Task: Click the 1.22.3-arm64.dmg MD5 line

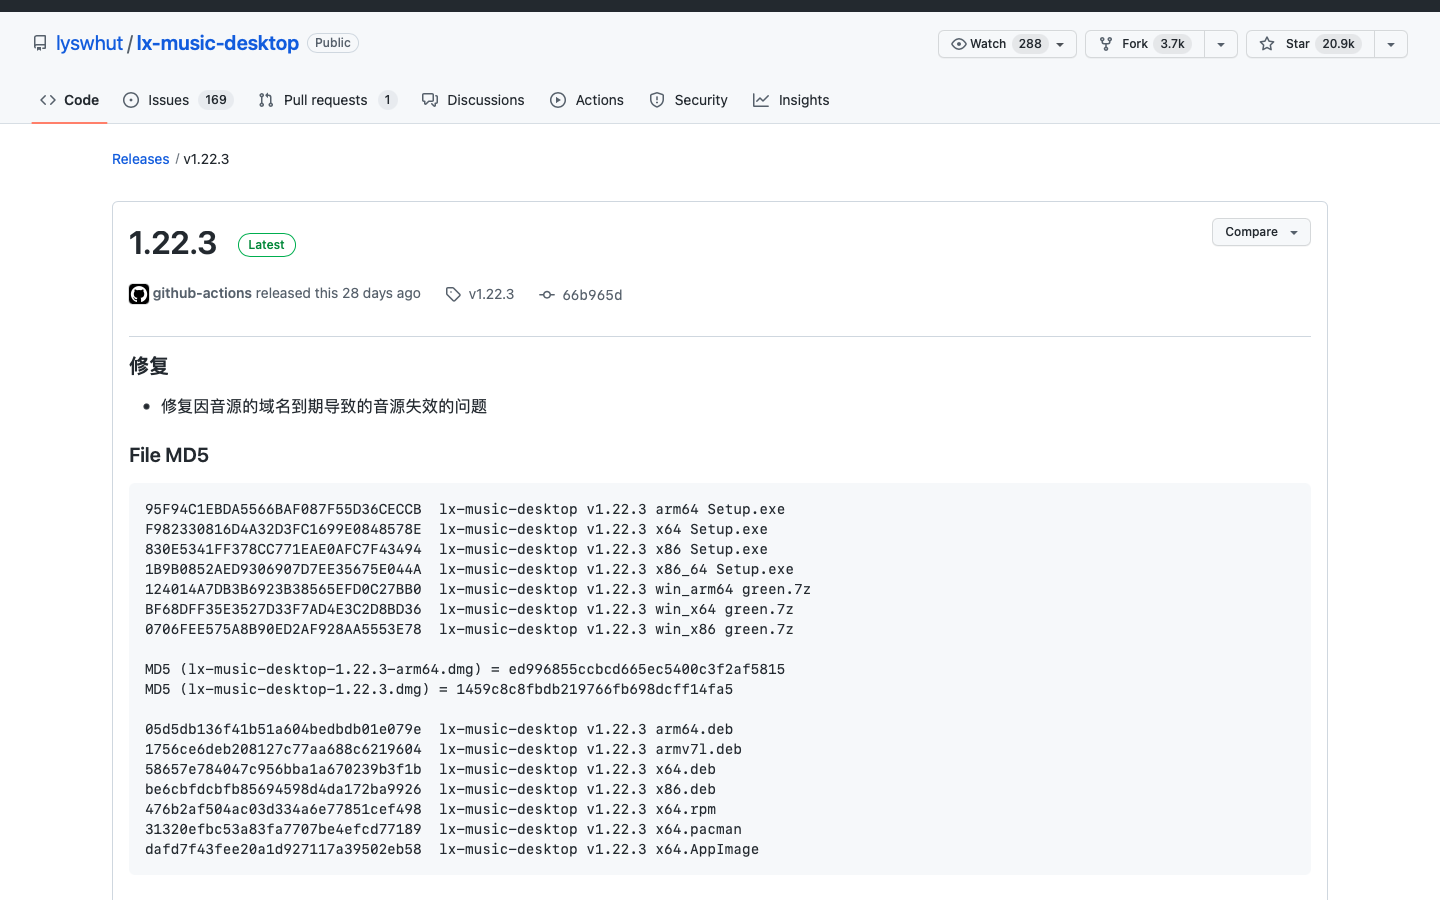Action: [x=465, y=669]
